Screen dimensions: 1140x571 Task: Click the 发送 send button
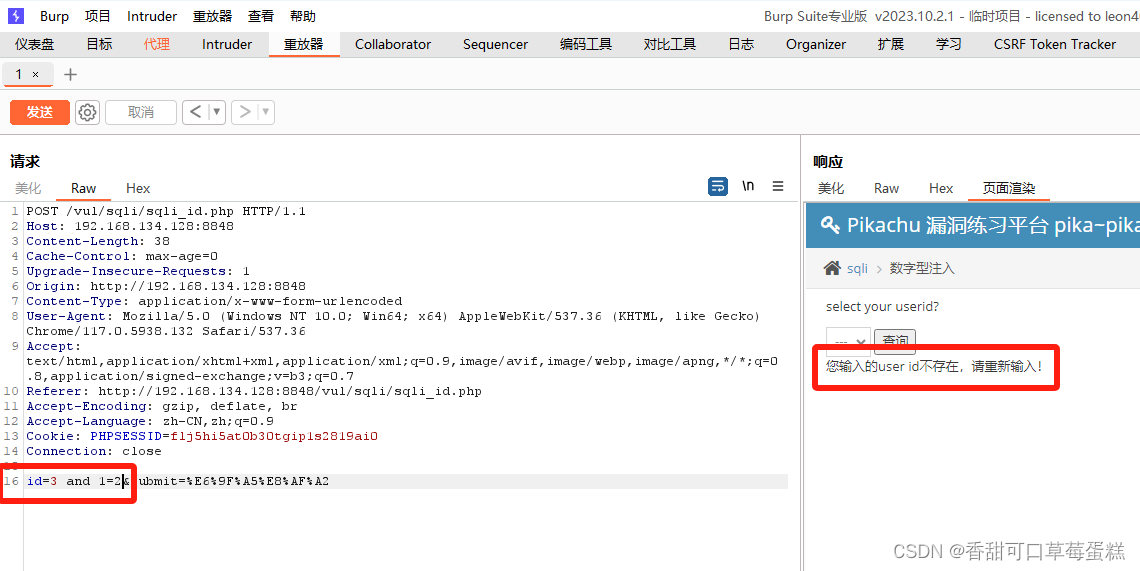(x=40, y=112)
